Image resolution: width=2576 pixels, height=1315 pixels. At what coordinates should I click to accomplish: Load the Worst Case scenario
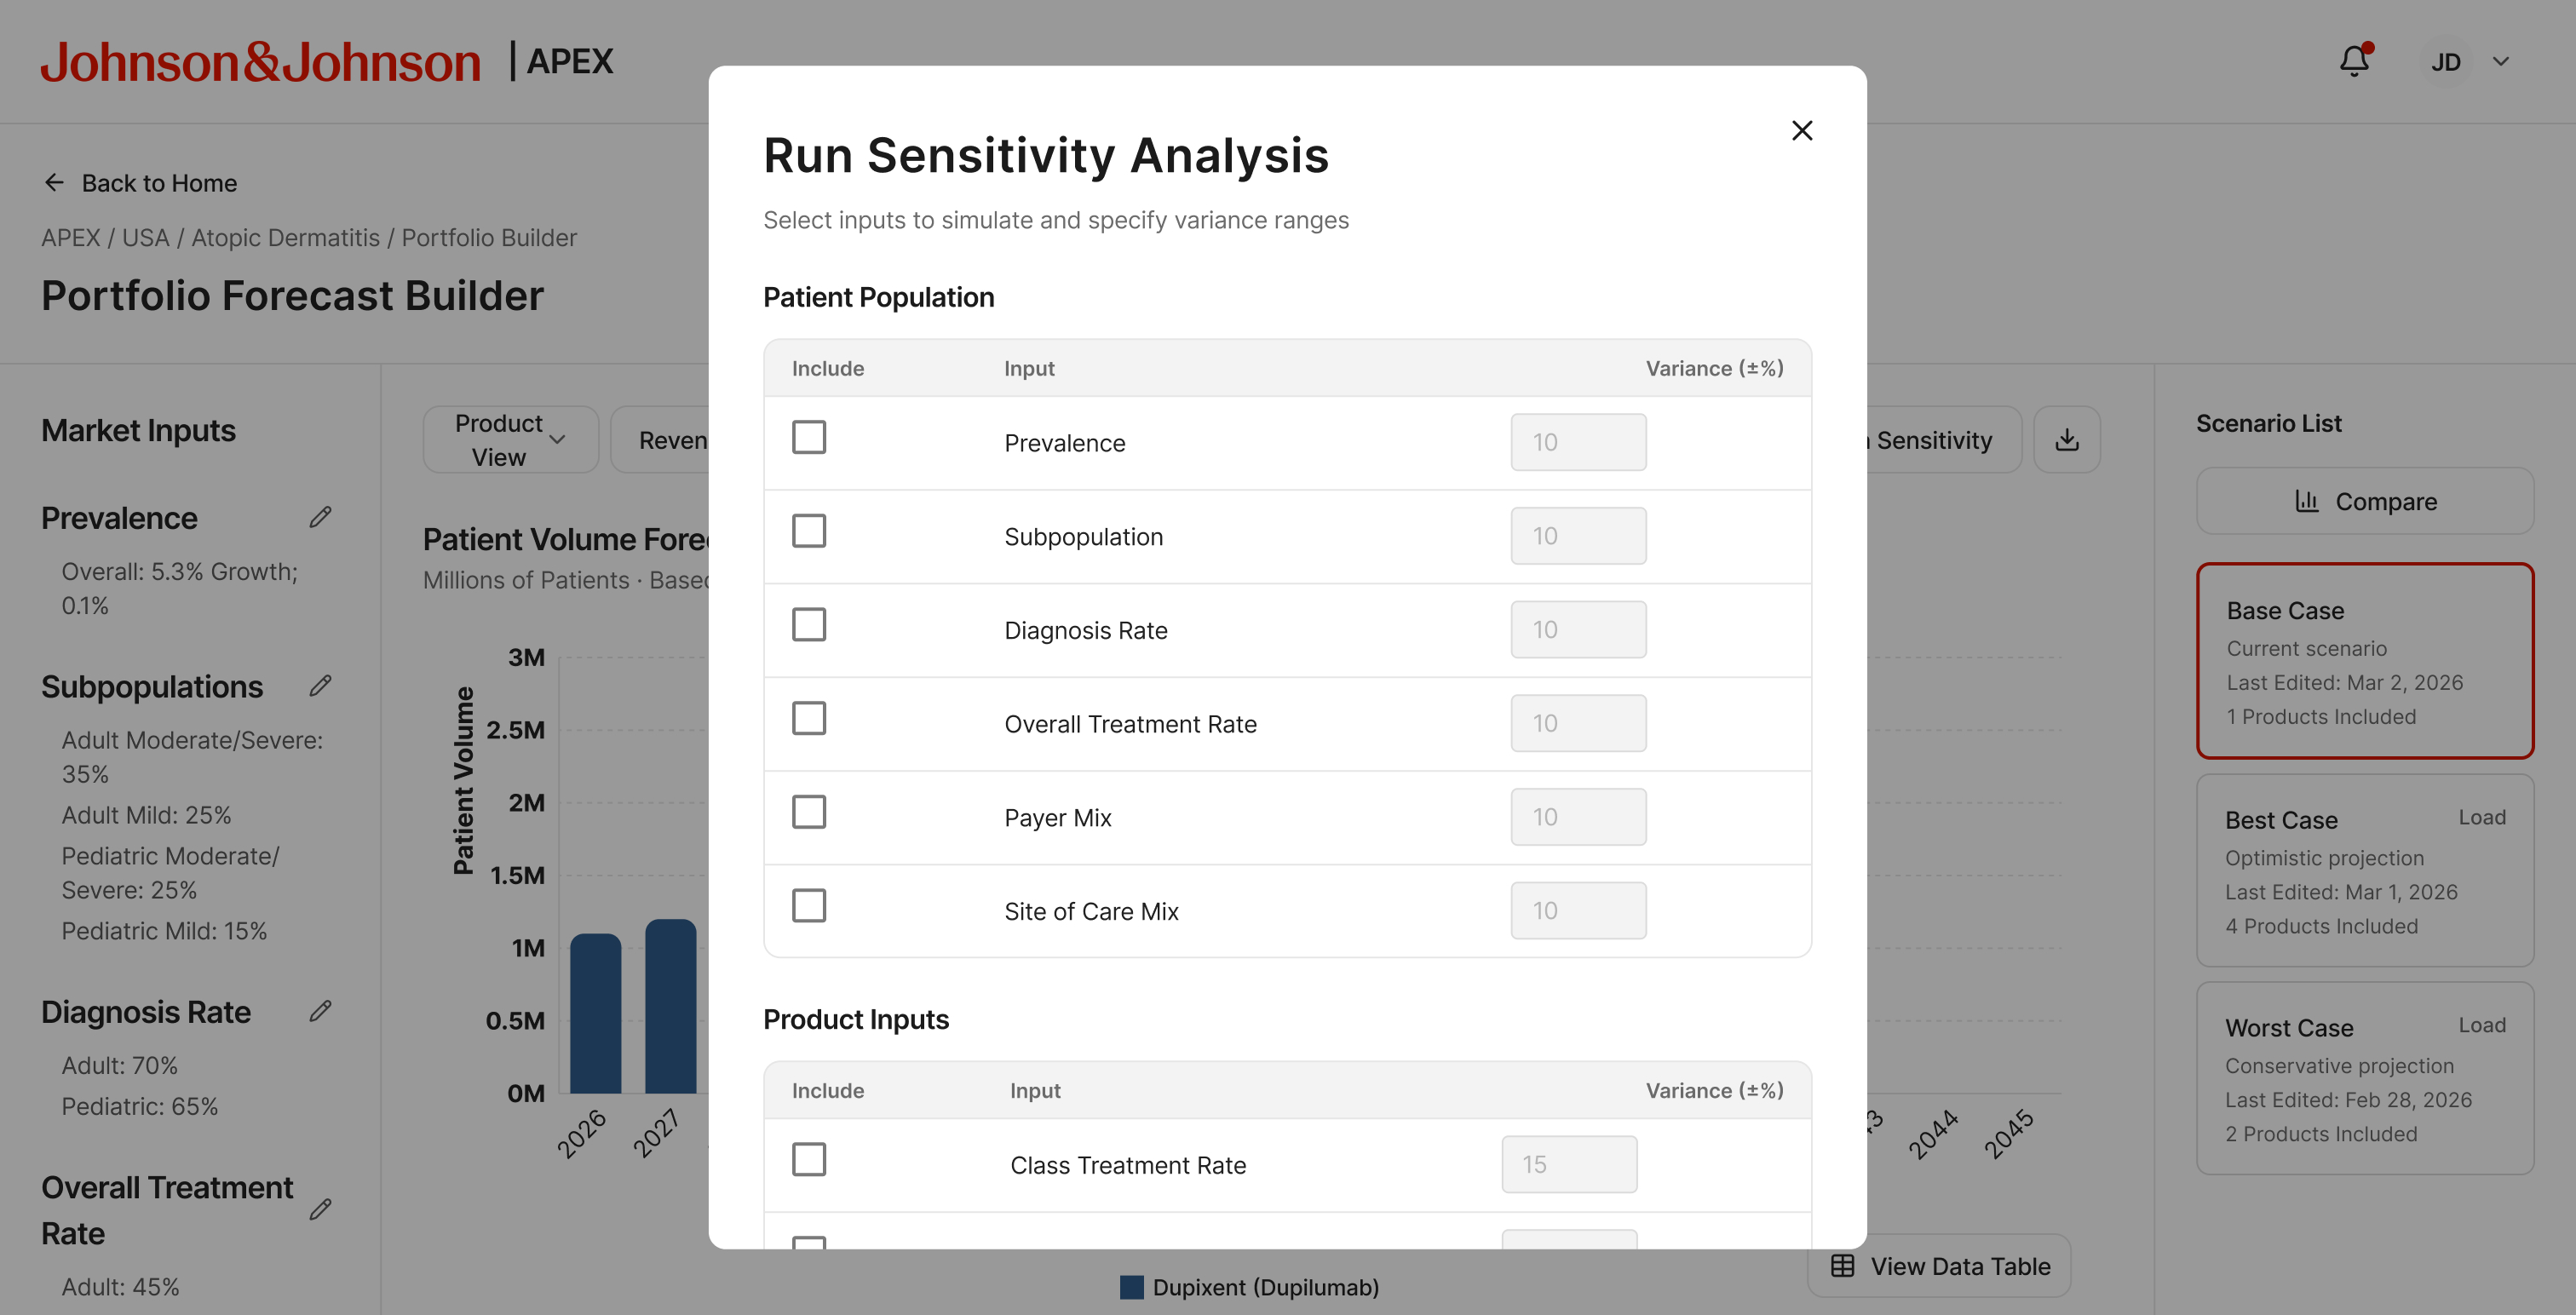[2482, 1025]
